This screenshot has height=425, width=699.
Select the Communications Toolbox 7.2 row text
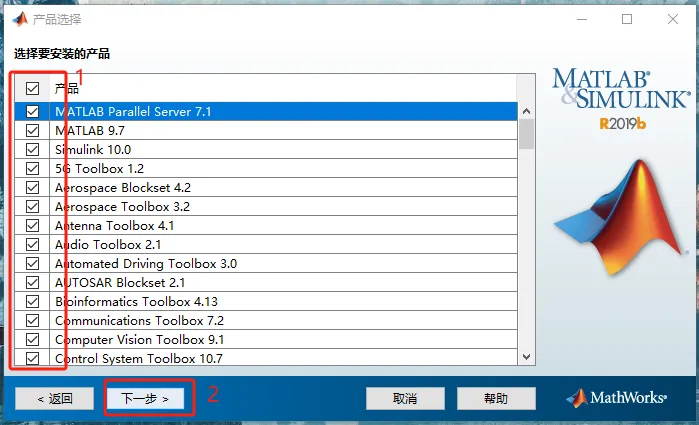click(139, 321)
